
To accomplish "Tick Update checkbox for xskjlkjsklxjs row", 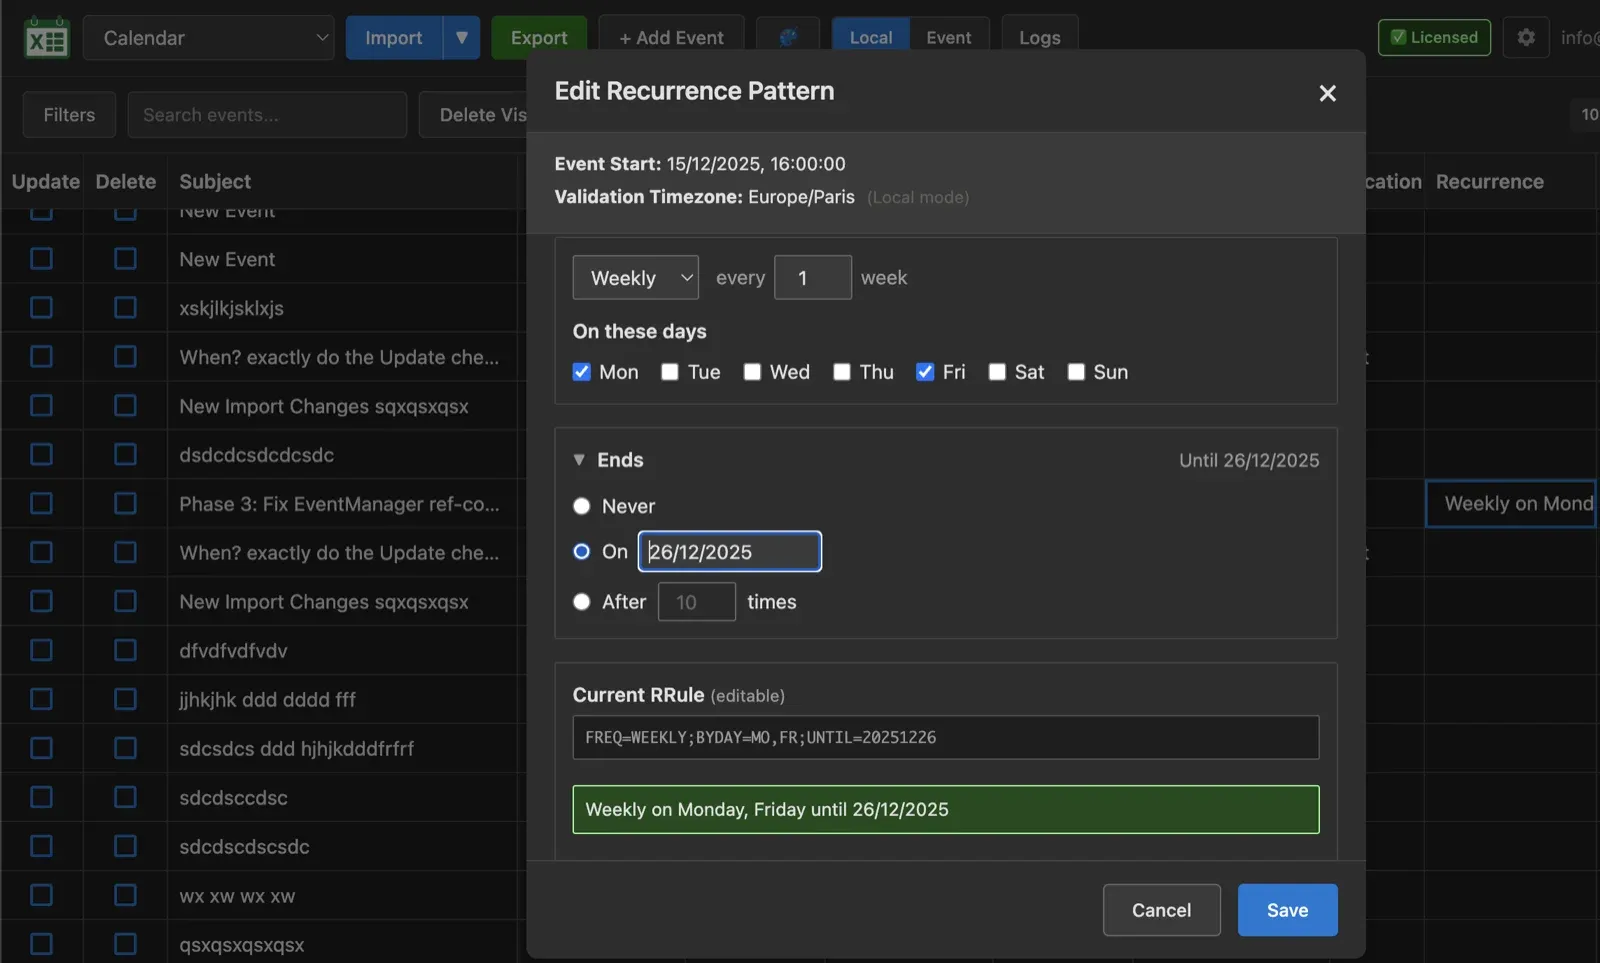I will (x=41, y=308).
